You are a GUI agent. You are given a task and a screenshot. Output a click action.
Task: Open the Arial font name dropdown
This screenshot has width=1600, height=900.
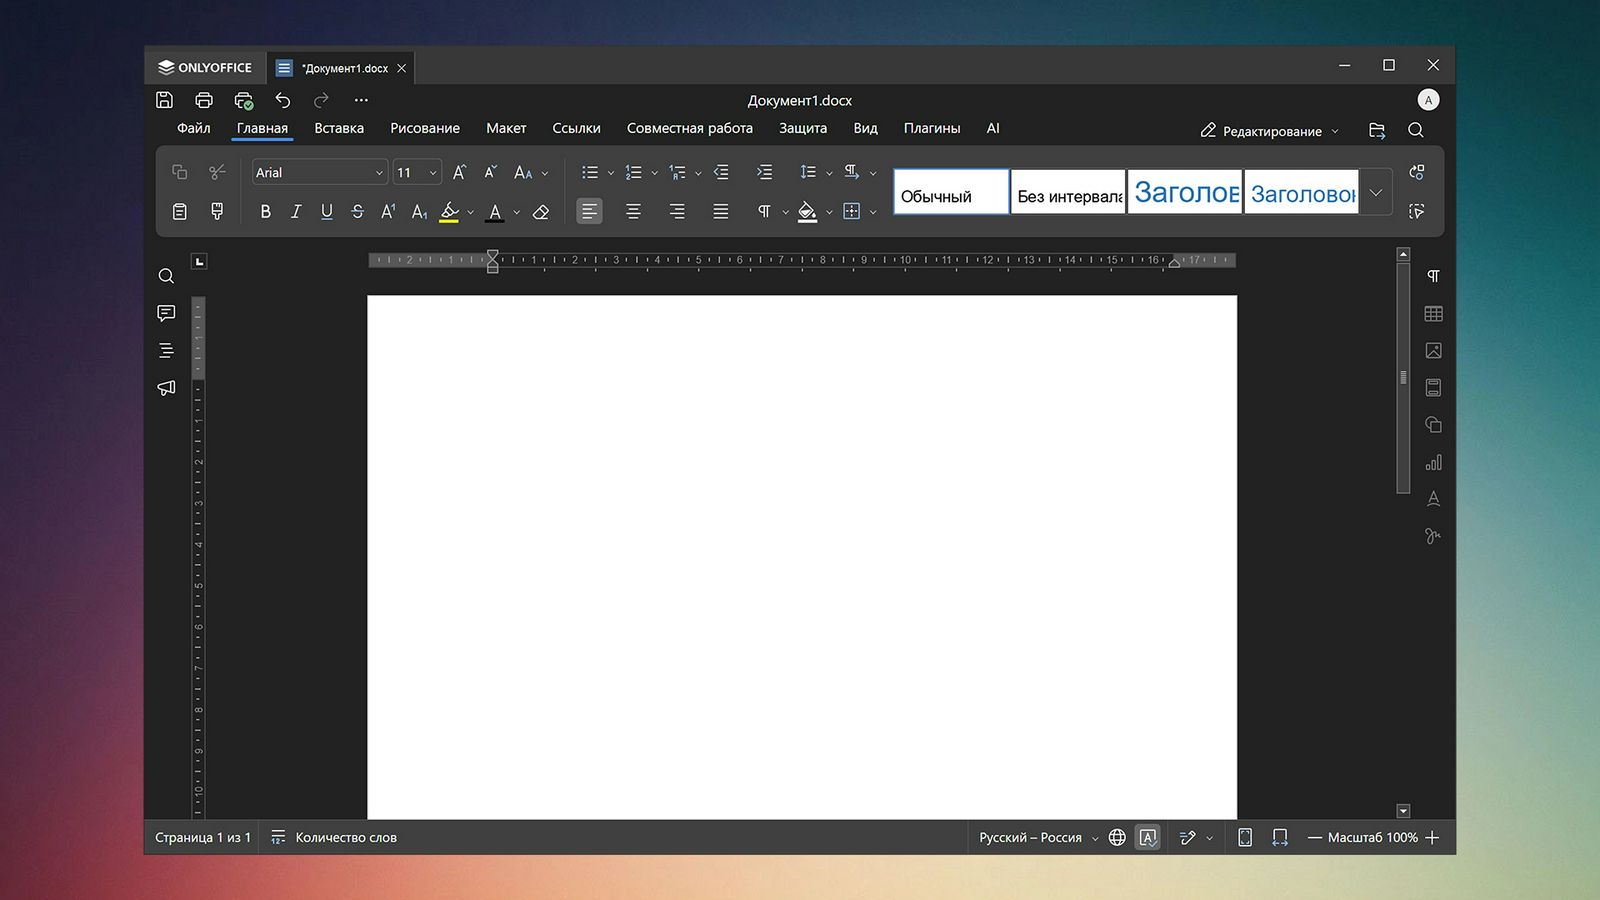click(379, 173)
